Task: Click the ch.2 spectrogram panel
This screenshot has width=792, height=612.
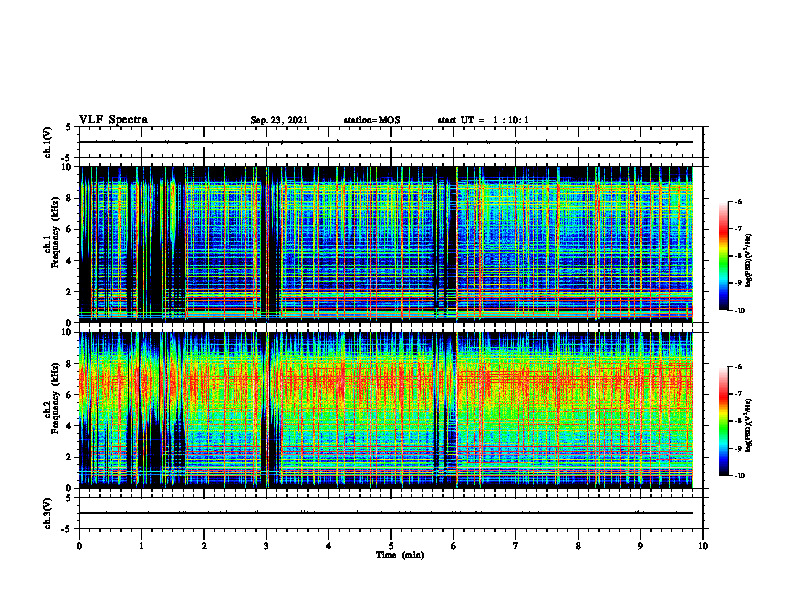Action: (x=386, y=410)
